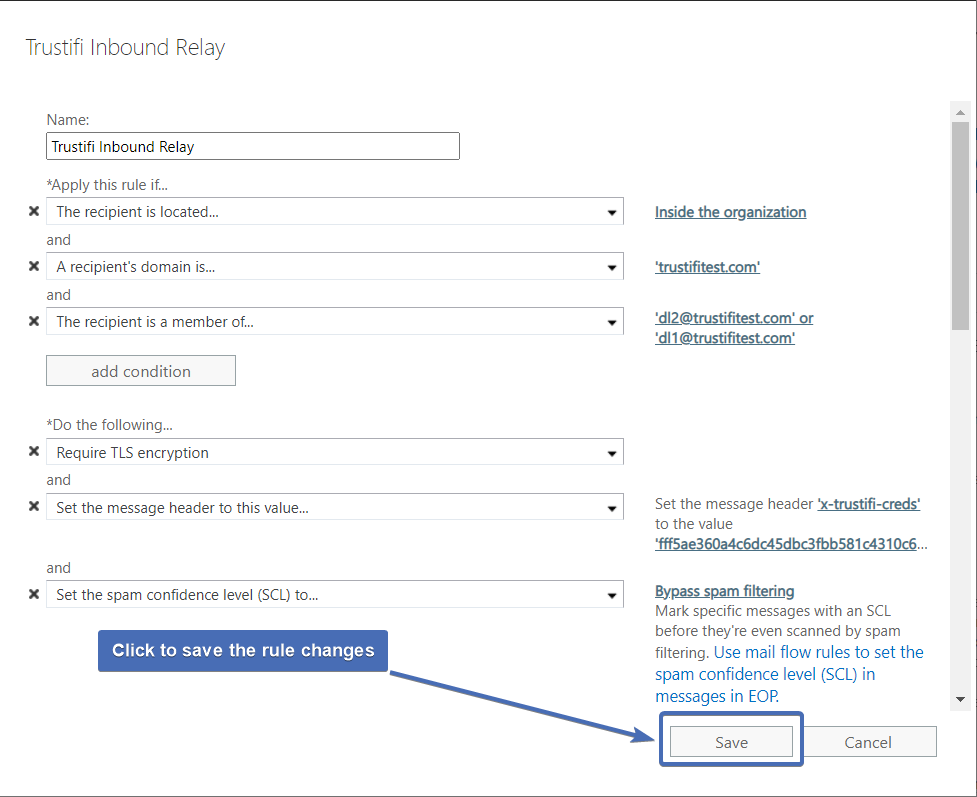
Task: Click the vertical scrollbar thumb
Action: (x=960, y=226)
